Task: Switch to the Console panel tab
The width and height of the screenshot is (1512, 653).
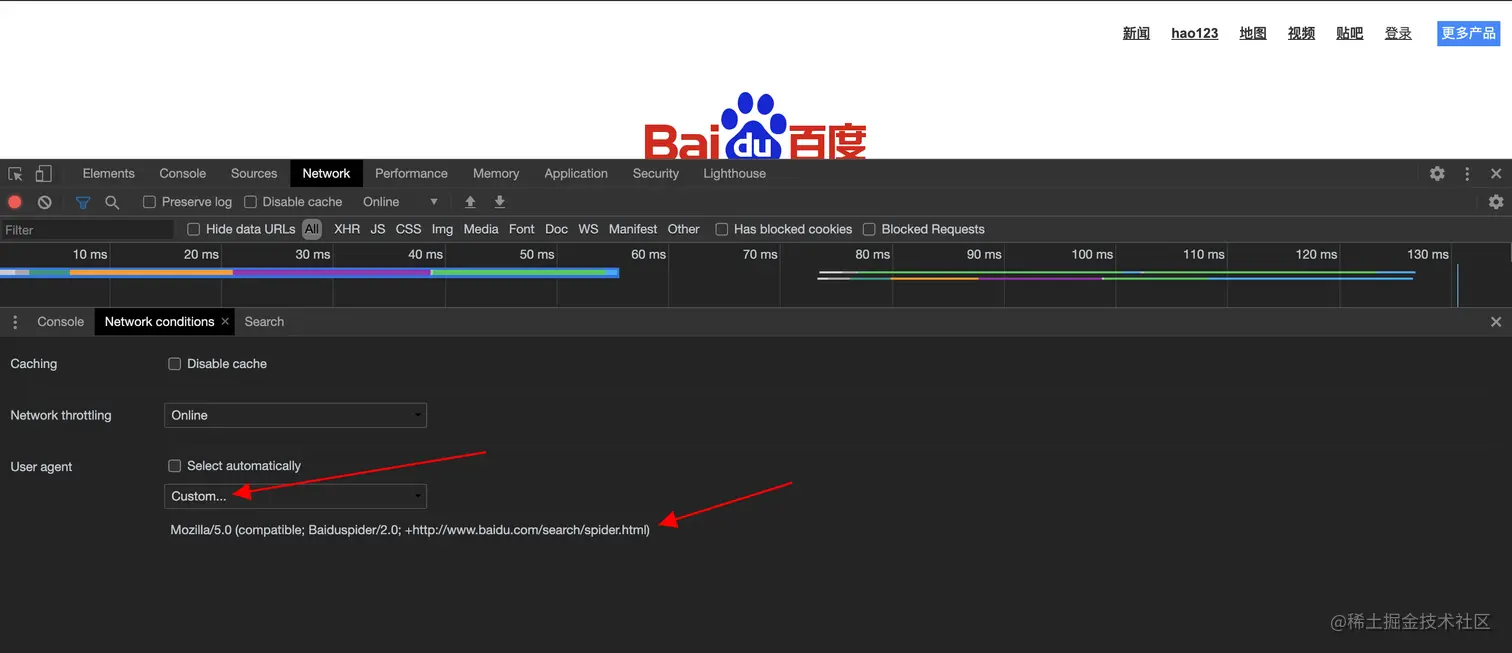Action: point(183,174)
